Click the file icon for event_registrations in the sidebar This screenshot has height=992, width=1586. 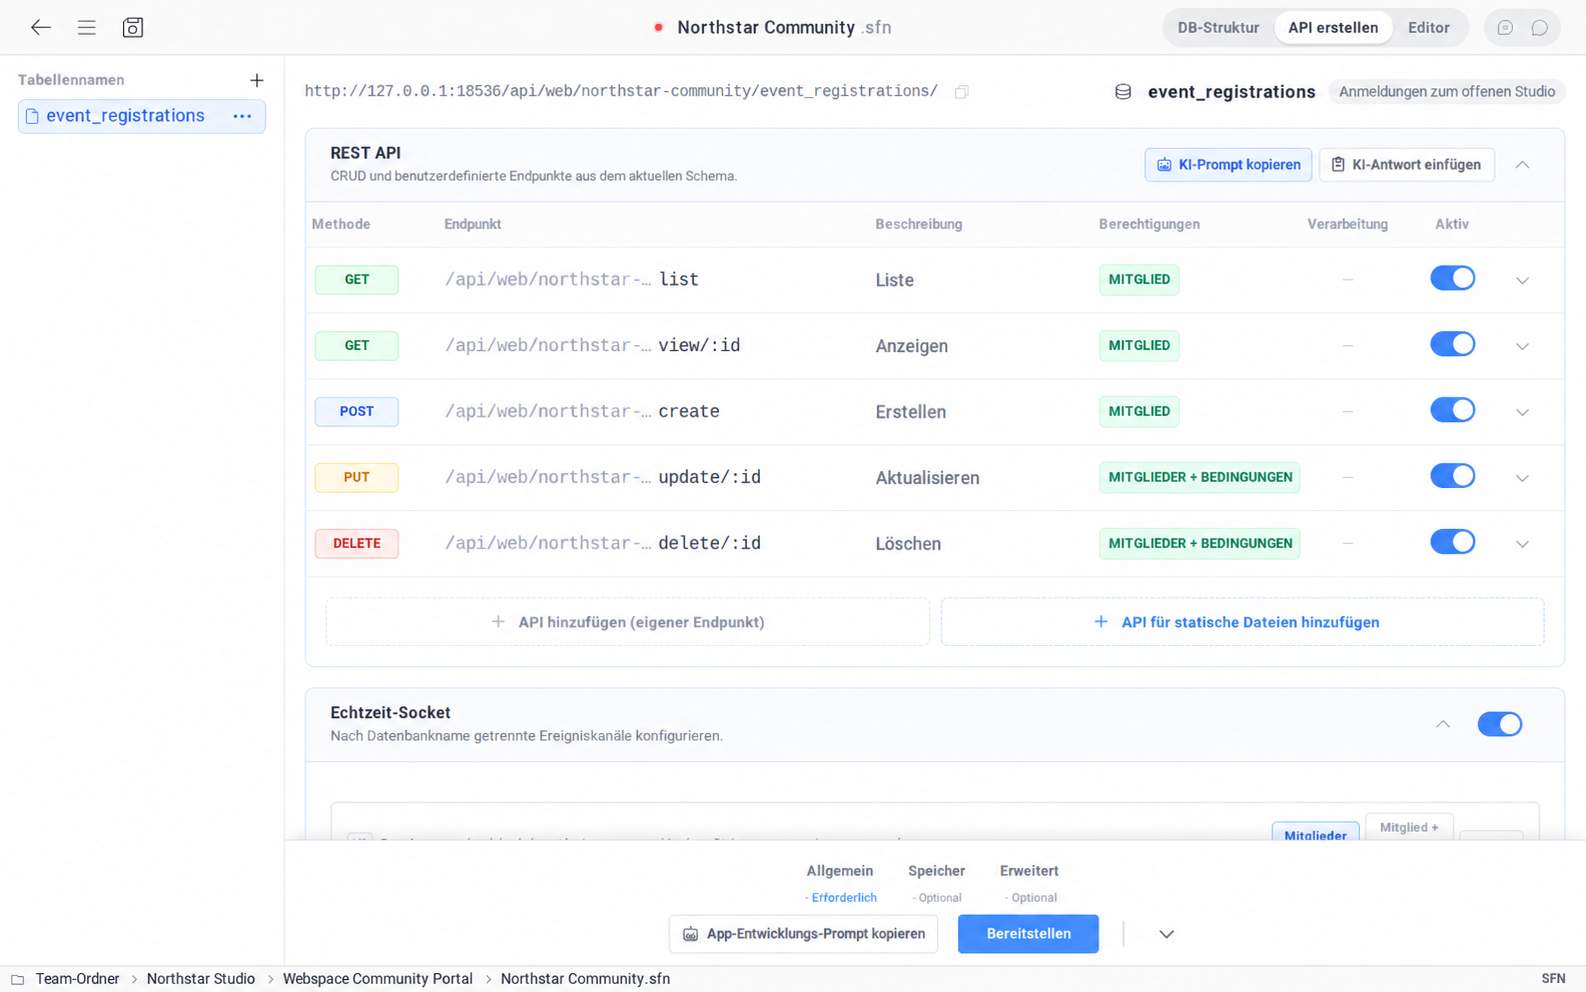coord(32,116)
